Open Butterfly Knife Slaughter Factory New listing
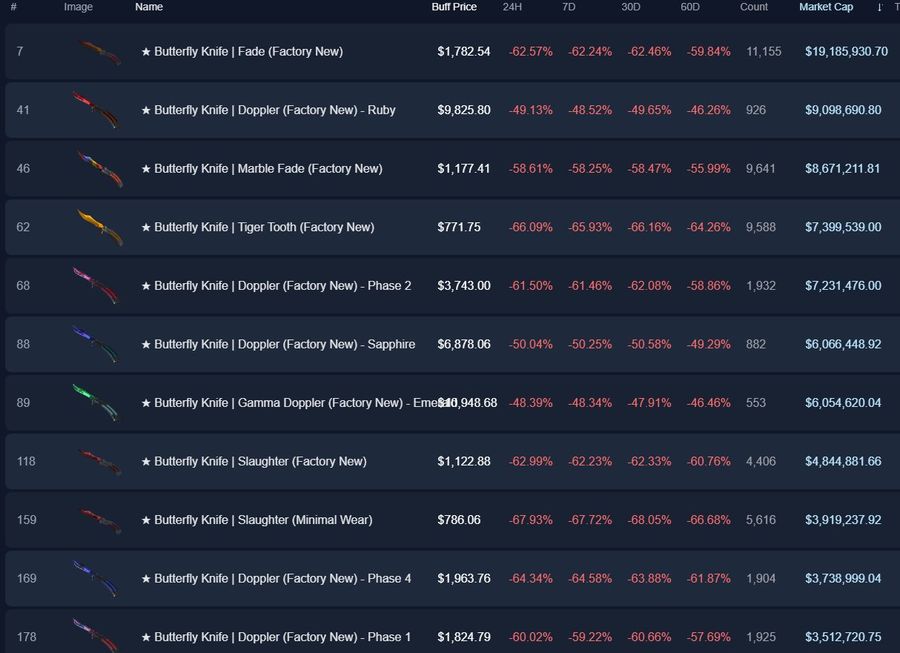Viewport: 900px width, 653px height. pos(254,461)
